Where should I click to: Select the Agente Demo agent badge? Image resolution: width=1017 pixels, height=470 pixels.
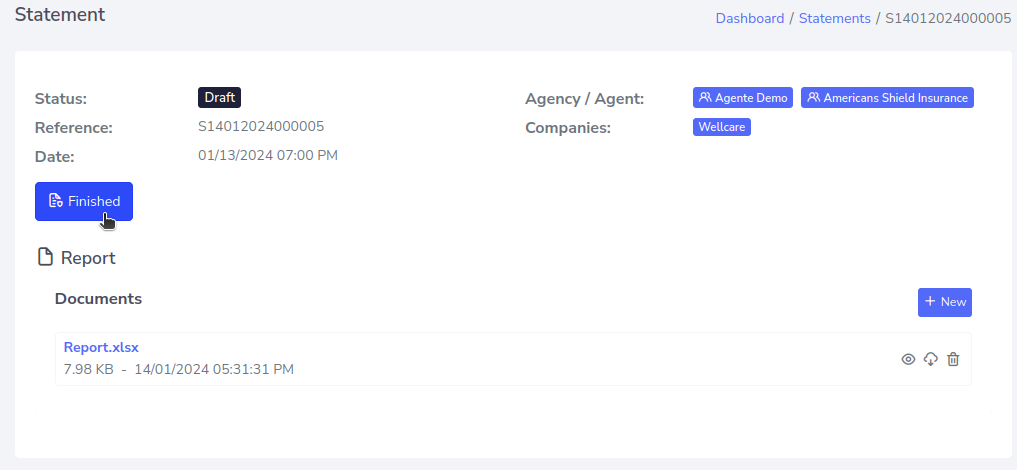[743, 98]
